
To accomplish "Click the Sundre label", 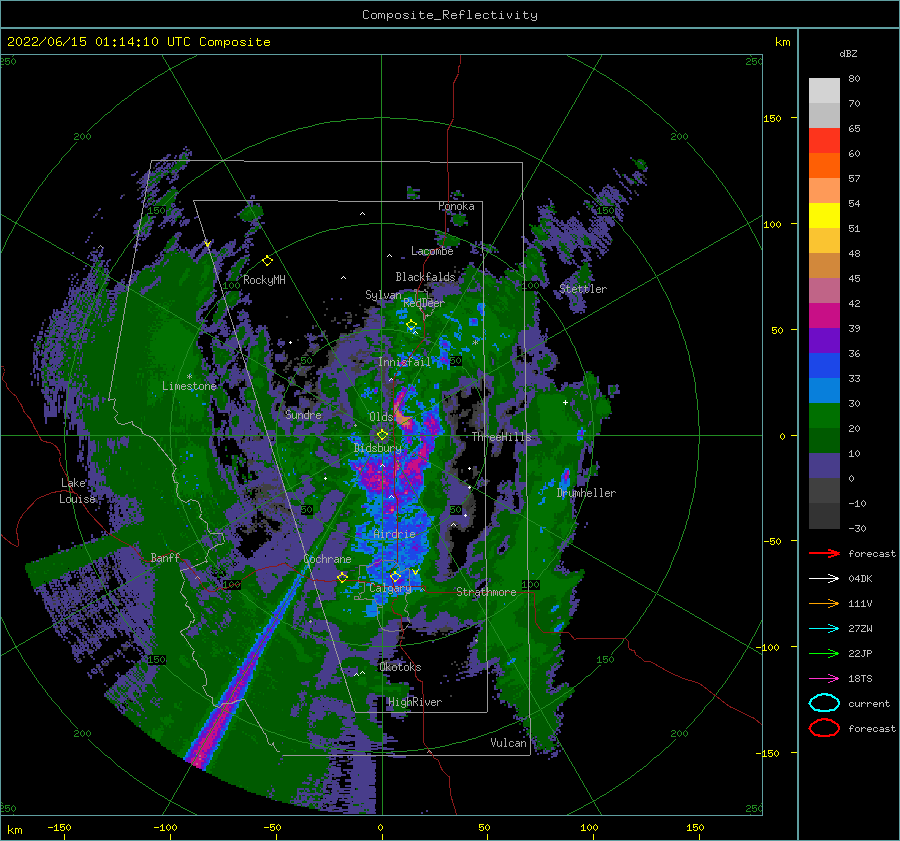I will (303, 415).
